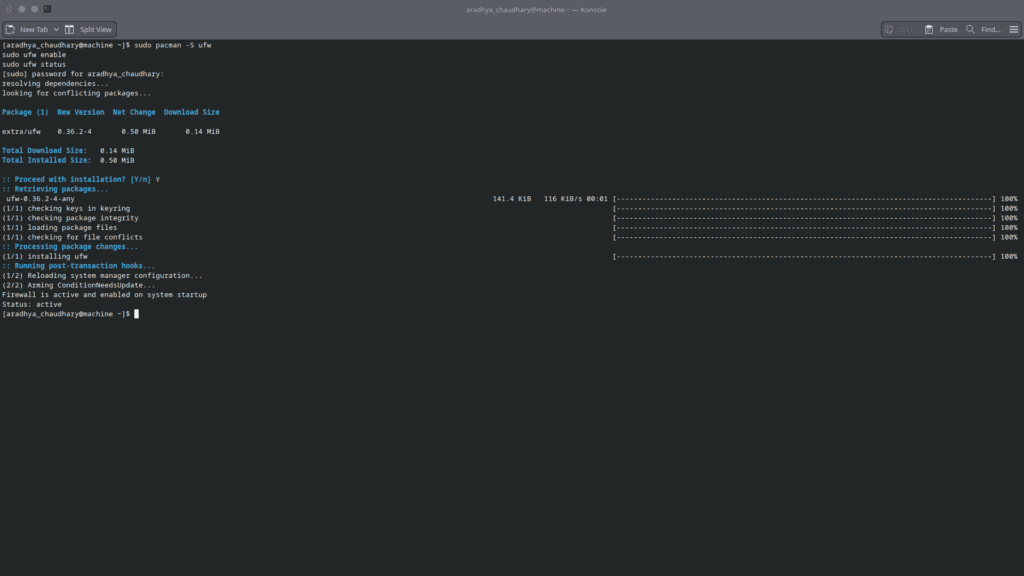1024x576 pixels.
Task: Paste clipboard using the Paste button
Action: pyautogui.click(x=941, y=29)
